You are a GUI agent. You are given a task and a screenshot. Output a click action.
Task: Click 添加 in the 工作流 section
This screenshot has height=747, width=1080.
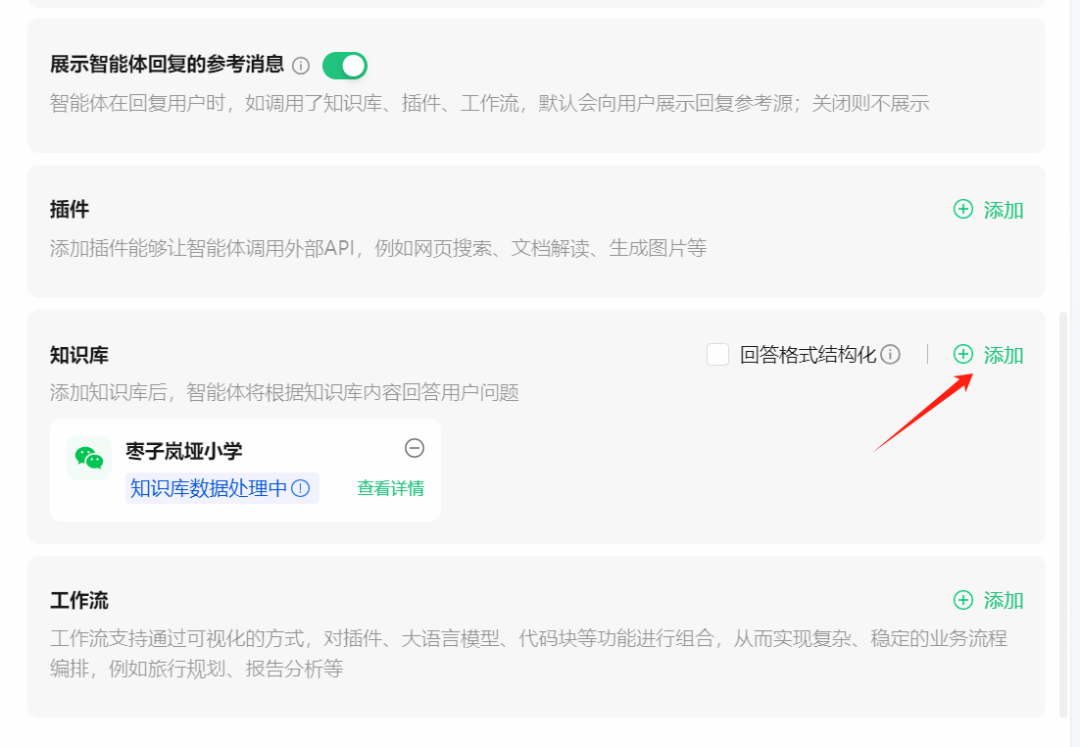(x=1005, y=600)
